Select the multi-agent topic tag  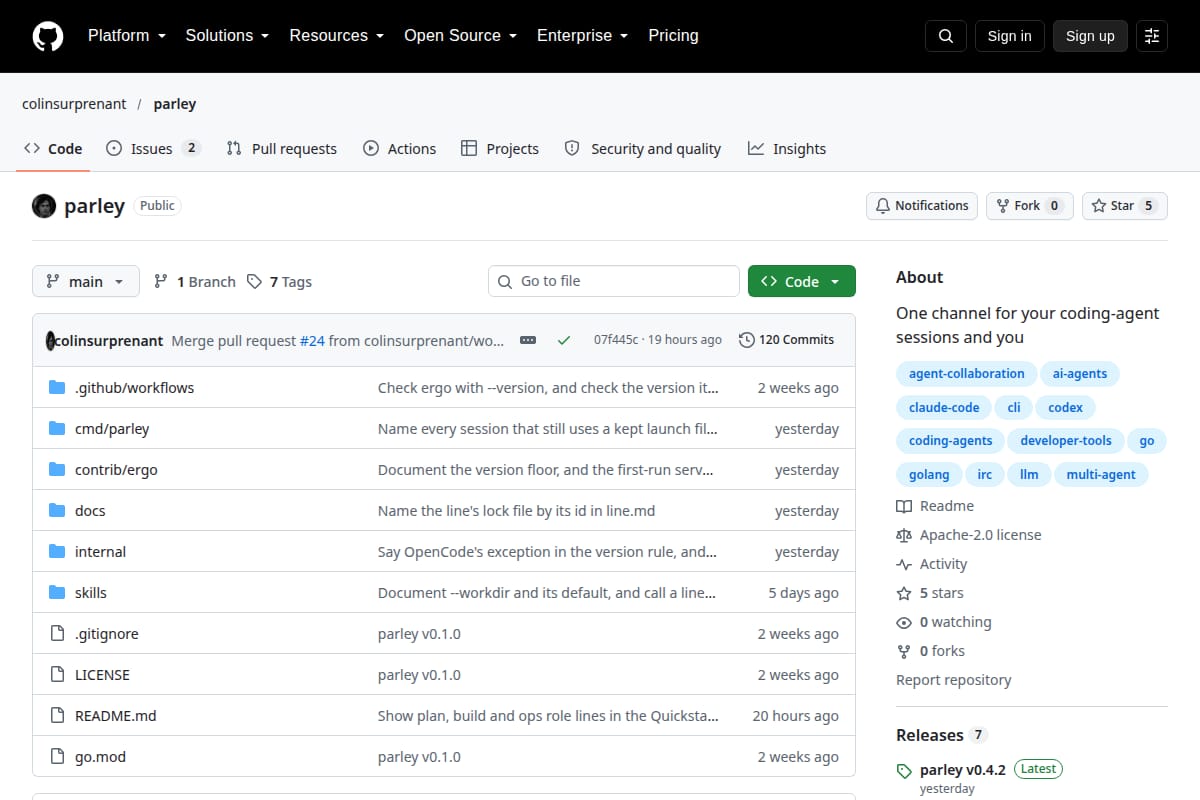[x=1101, y=474]
